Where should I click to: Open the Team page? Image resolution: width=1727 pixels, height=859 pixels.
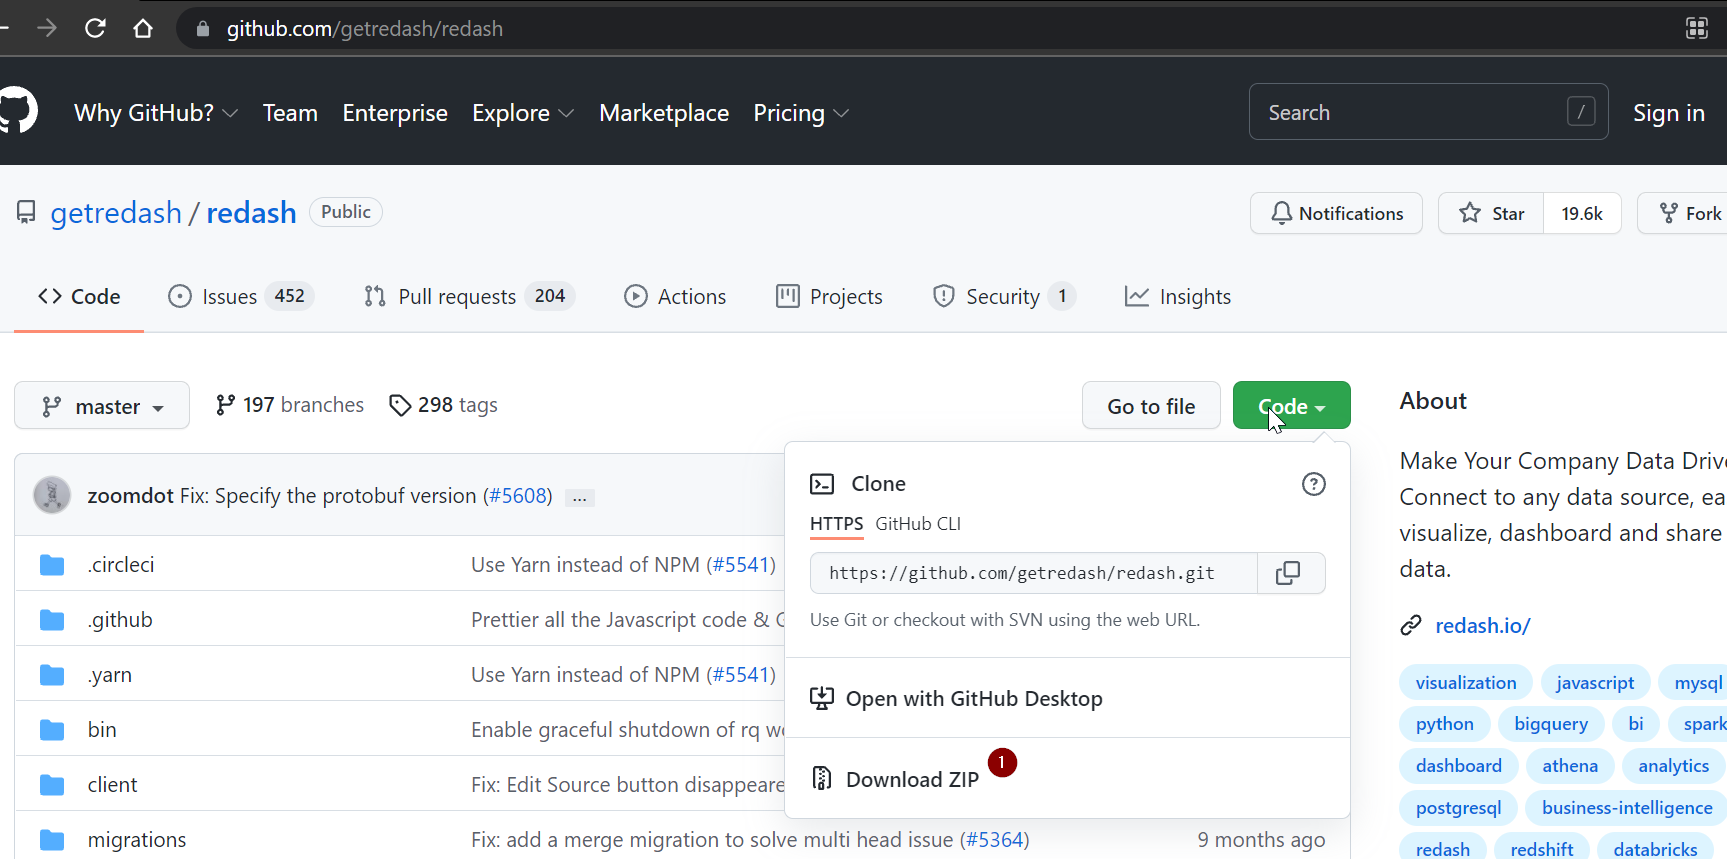(x=290, y=113)
